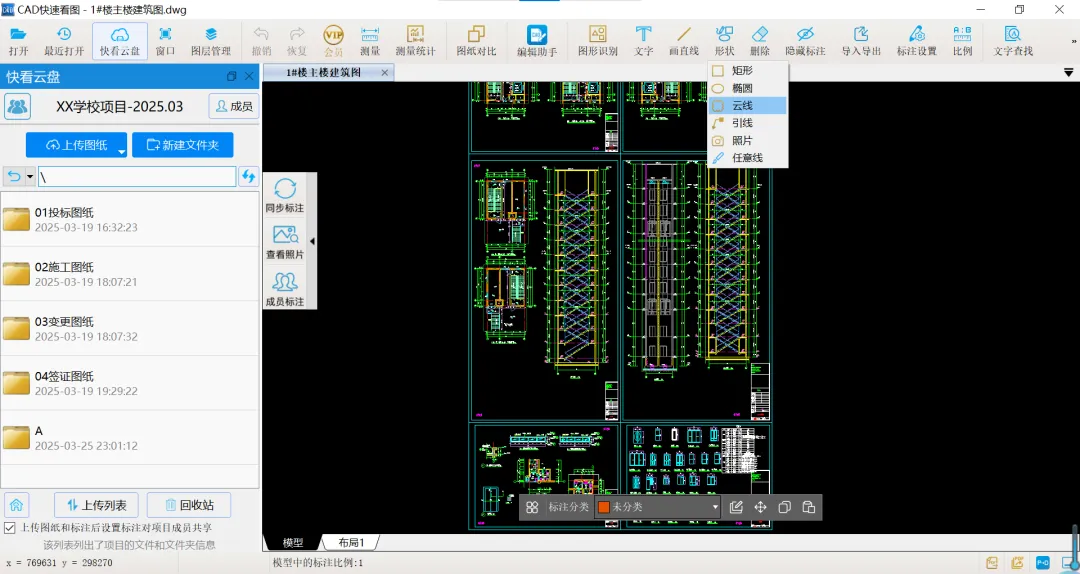Click the edit annotation pencil icon
The width and height of the screenshot is (1080, 574).
point(736,507)
